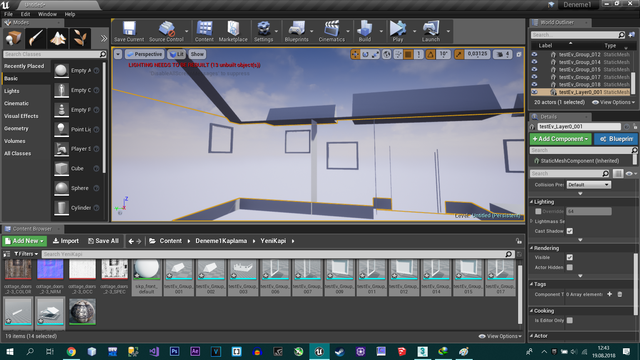The width and height of the screenshot is (640, 360).
Task: Select skp_front_default material thumbnail
Action: pyautogui.click(x=147, y=277)
